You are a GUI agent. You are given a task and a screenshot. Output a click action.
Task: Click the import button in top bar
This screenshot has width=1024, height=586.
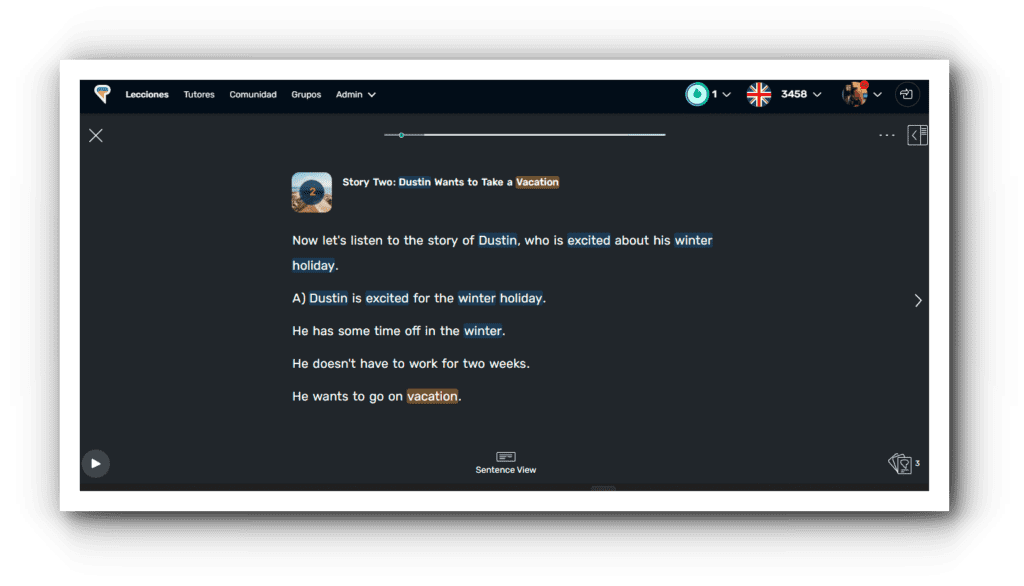click(906, 94)
